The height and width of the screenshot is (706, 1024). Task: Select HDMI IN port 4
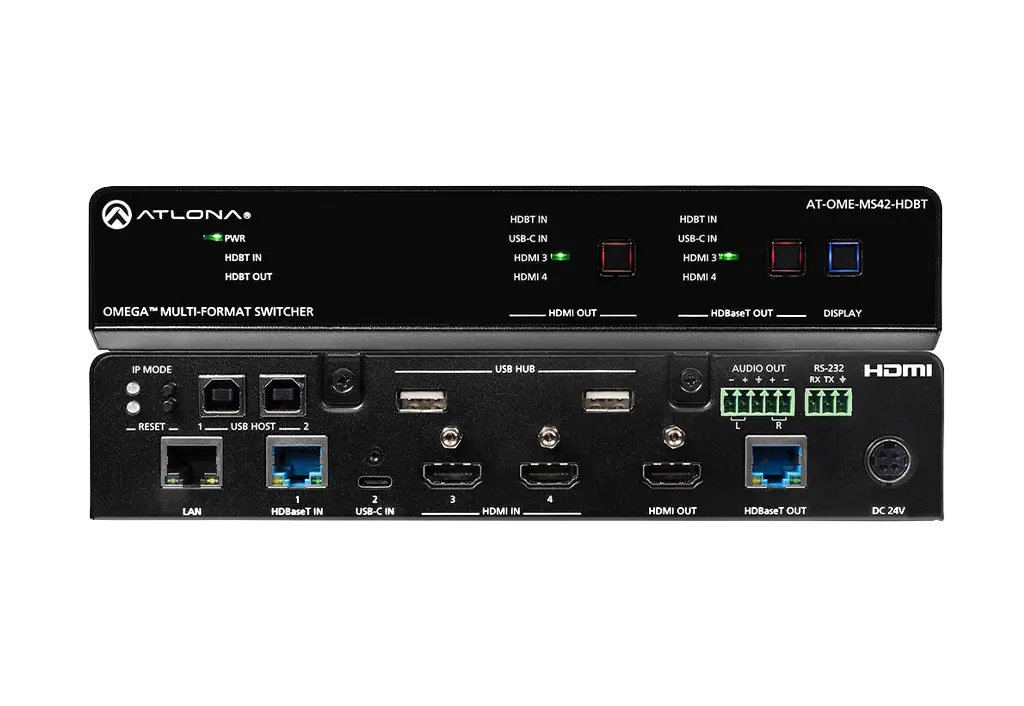point(549,475)
